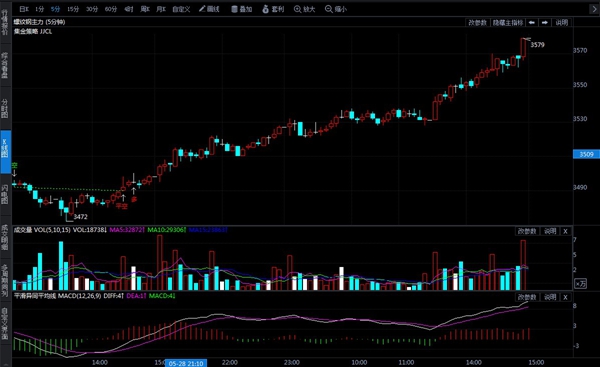Click the 3472 low price marker
Image resolution: width=600 pixels, height=367 pixels.
click(x=80, y=217)
